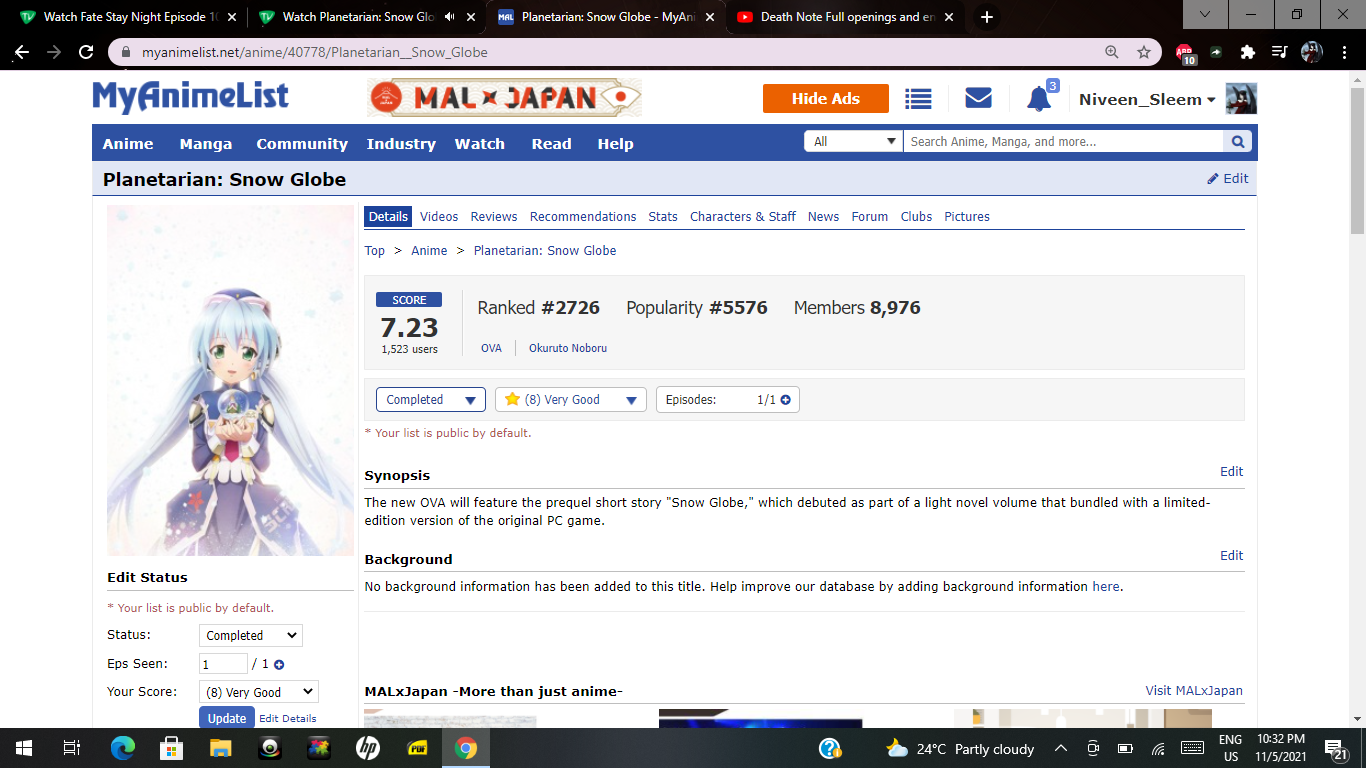Open the Anime navigation menu
The height and width of the screenshot is (768, 1366).
tap(128, 144)
